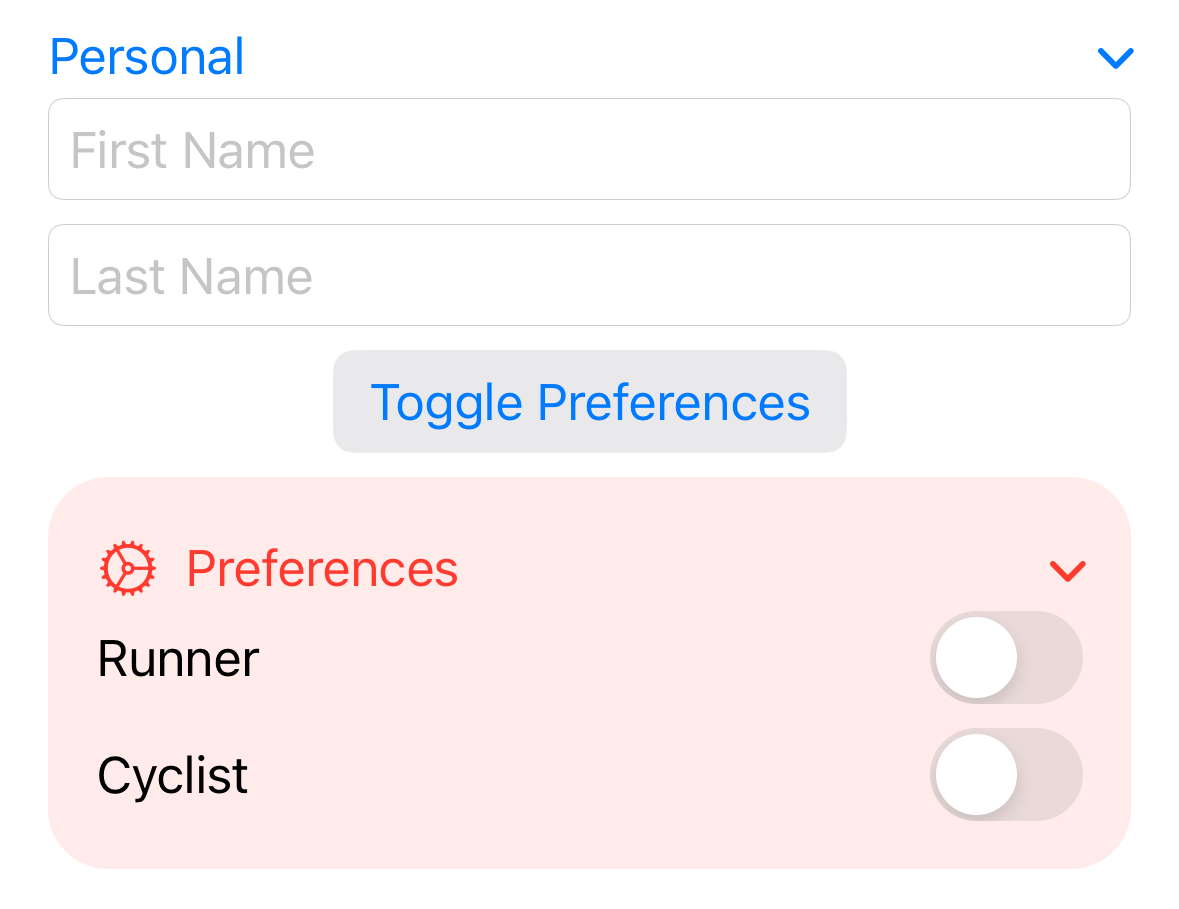Click the blue Personal section title
This screenshot has width=1179, height=909.
tap(147, 57)
